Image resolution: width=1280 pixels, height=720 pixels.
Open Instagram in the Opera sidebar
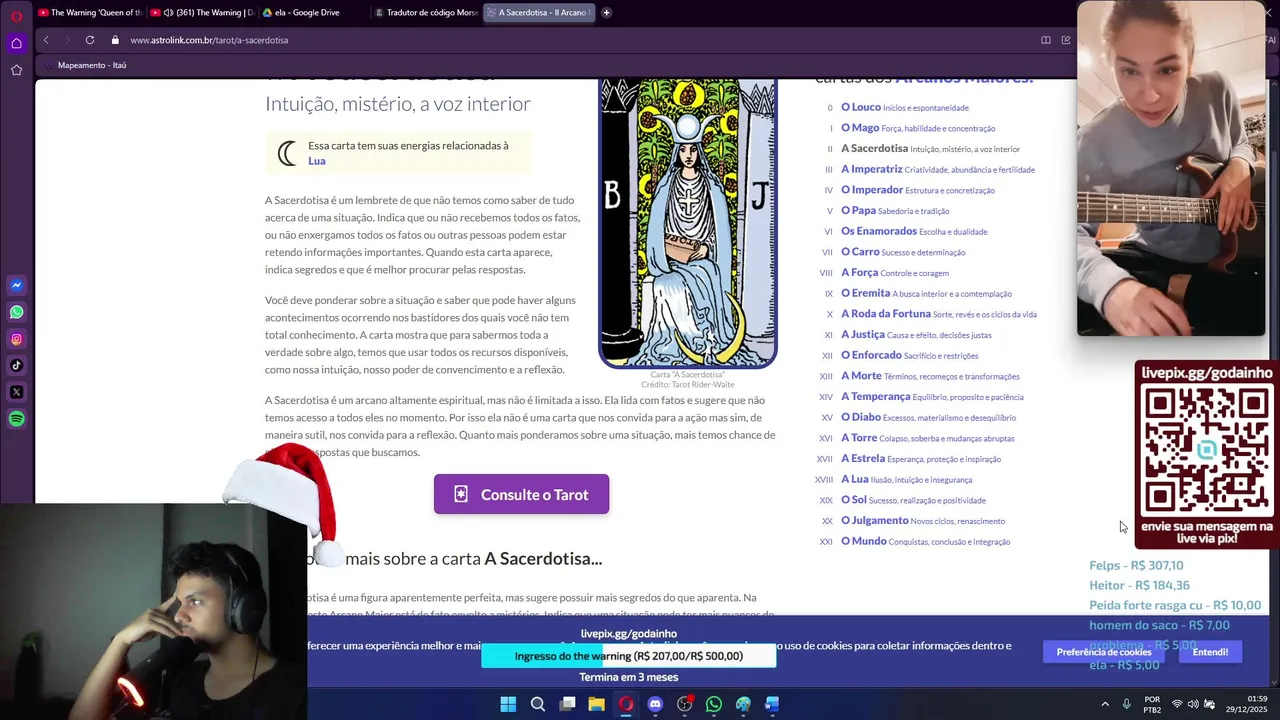tap(16, 339)
